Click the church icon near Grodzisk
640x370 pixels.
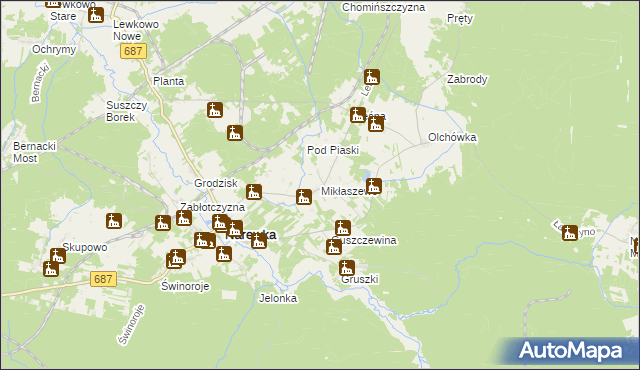pyautogui.click(x=254, y=192)
